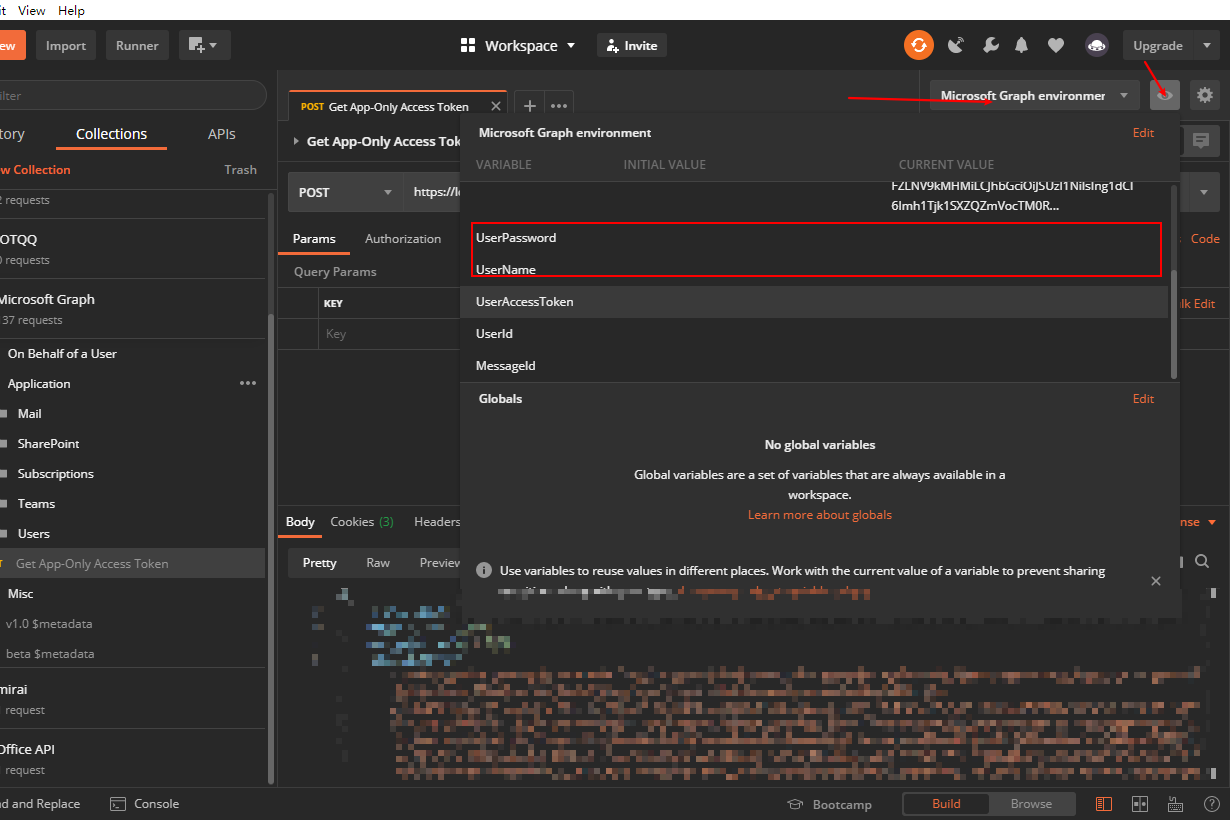Open Microsoft Graph environment selector
The image size is (1230, 820).
(x=1035, y=95)
